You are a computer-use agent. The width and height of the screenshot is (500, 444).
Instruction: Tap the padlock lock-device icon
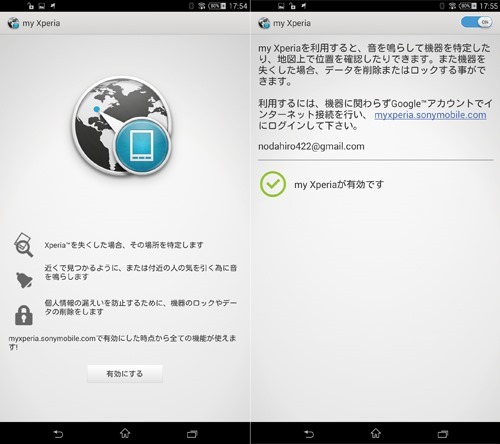pyautogui.click(x=24, y=315)
